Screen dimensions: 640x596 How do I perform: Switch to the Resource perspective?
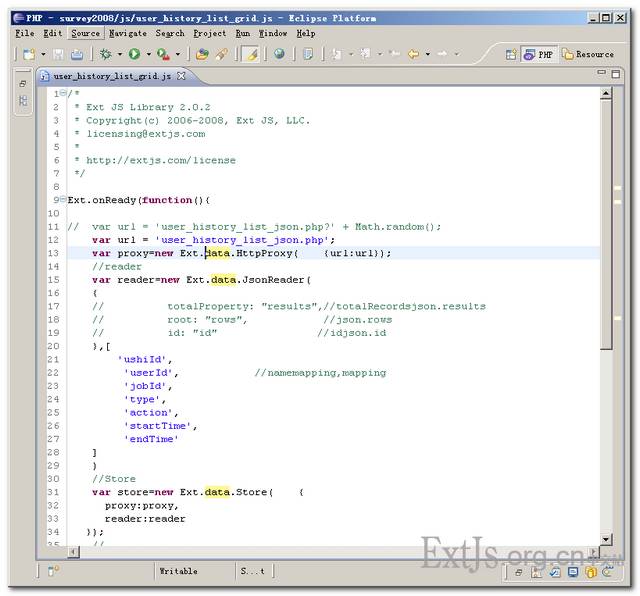point(588,54)
